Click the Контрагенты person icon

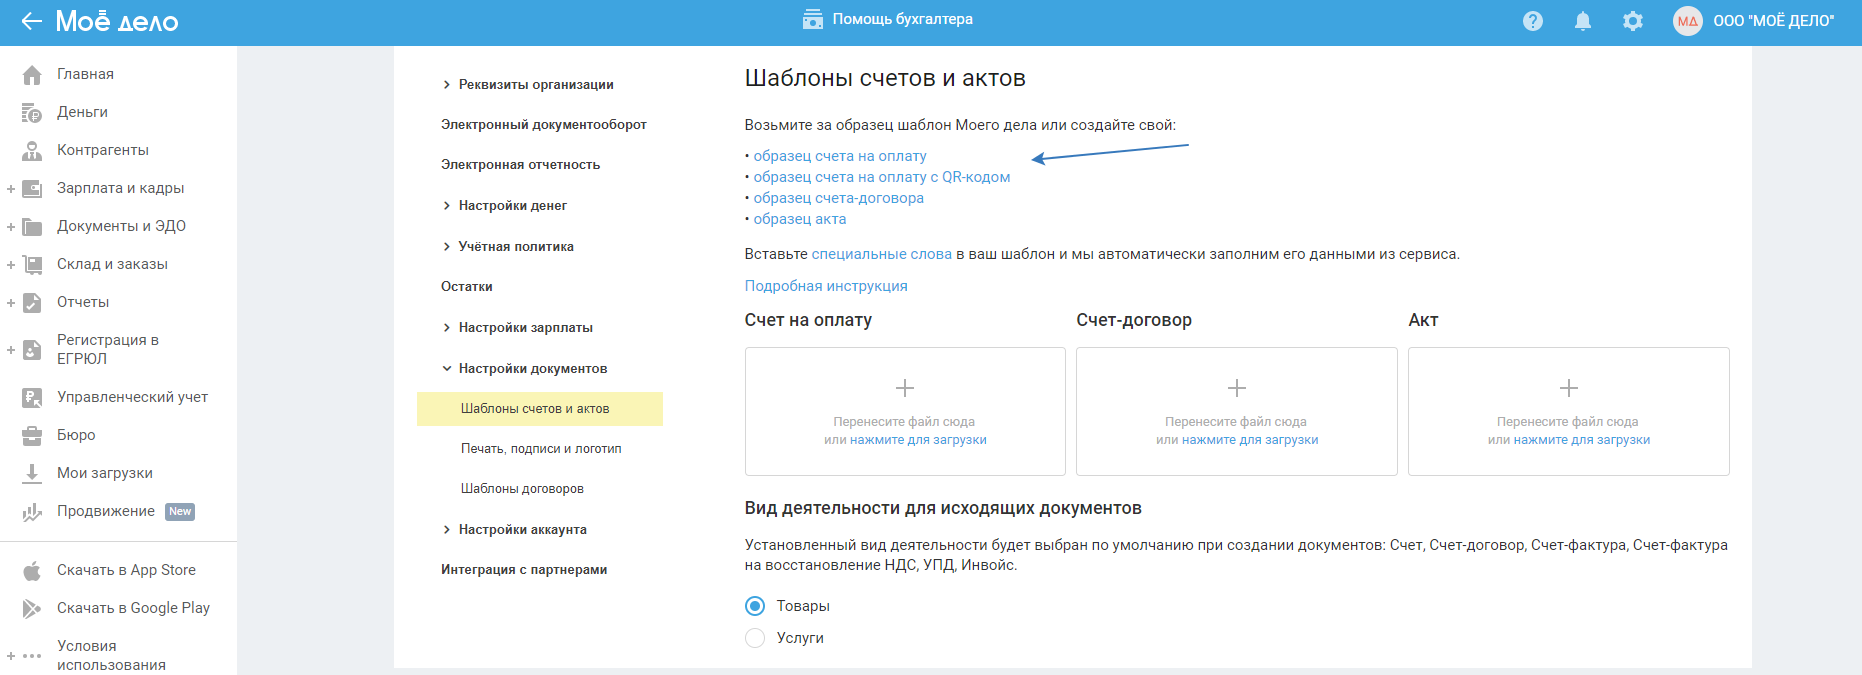(x=32, y=151)
